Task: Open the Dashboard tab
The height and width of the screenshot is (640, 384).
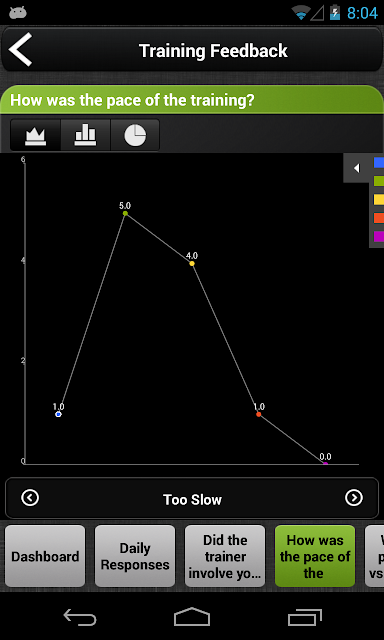Action: 45,556
